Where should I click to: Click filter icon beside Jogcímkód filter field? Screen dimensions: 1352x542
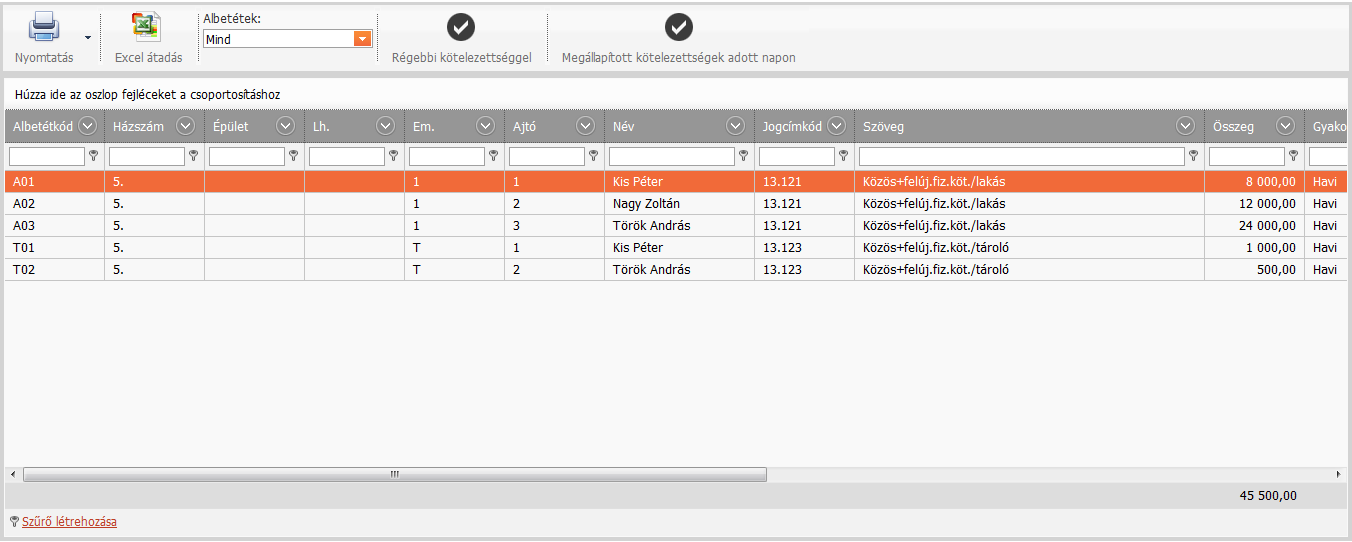point(843,156)
